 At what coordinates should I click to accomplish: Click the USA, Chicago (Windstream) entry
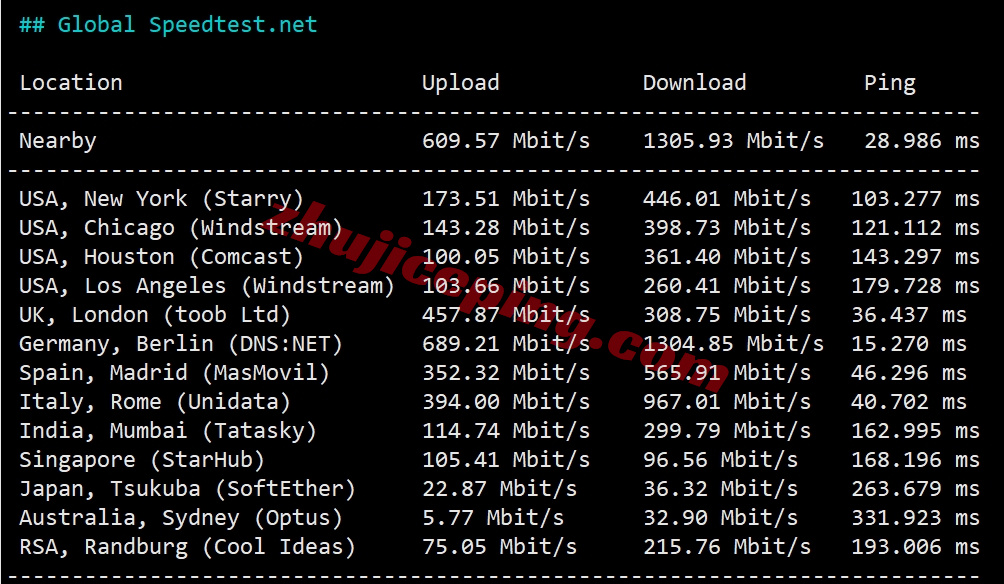tap(181, 228)
